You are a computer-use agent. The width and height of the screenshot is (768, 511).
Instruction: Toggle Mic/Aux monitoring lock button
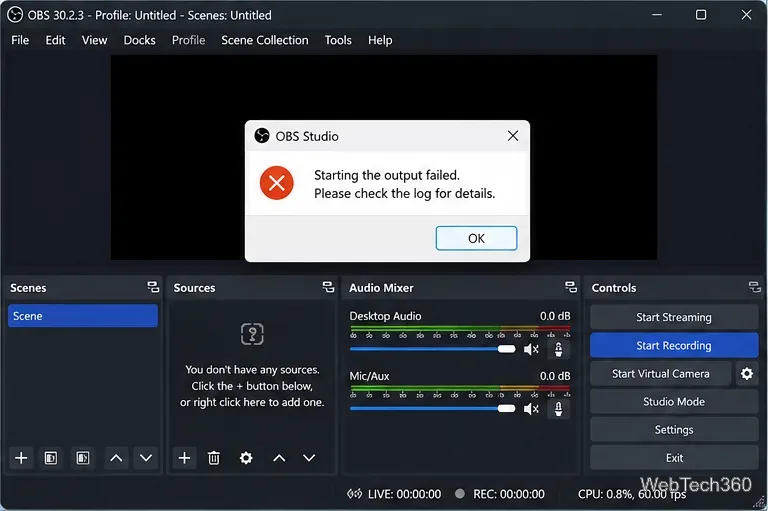[558, 409]
